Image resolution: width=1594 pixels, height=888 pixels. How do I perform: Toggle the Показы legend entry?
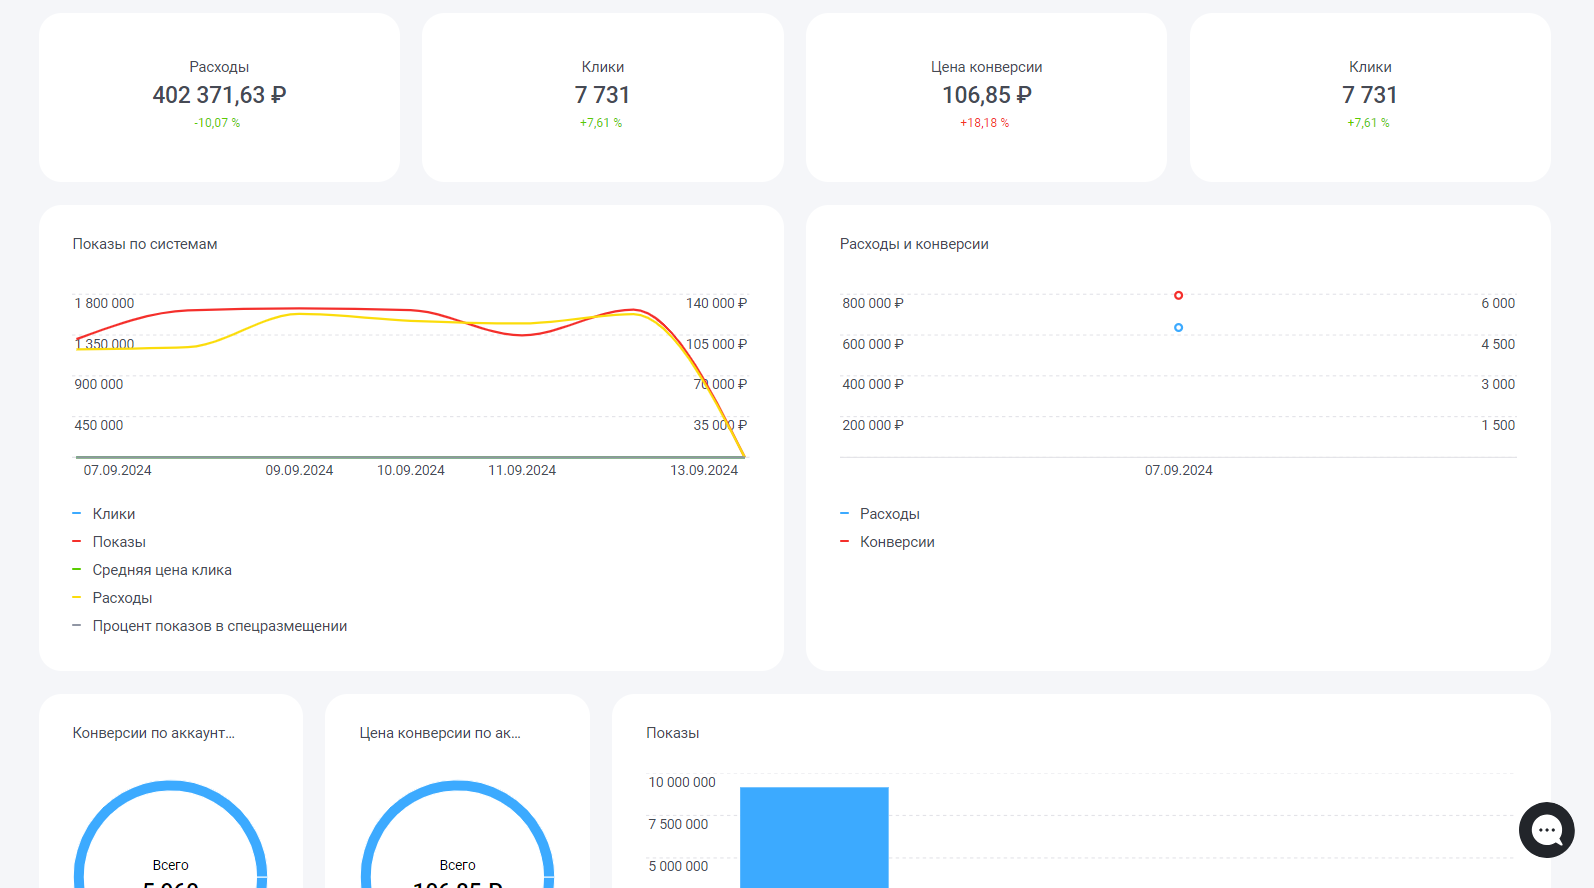[109, 542]
